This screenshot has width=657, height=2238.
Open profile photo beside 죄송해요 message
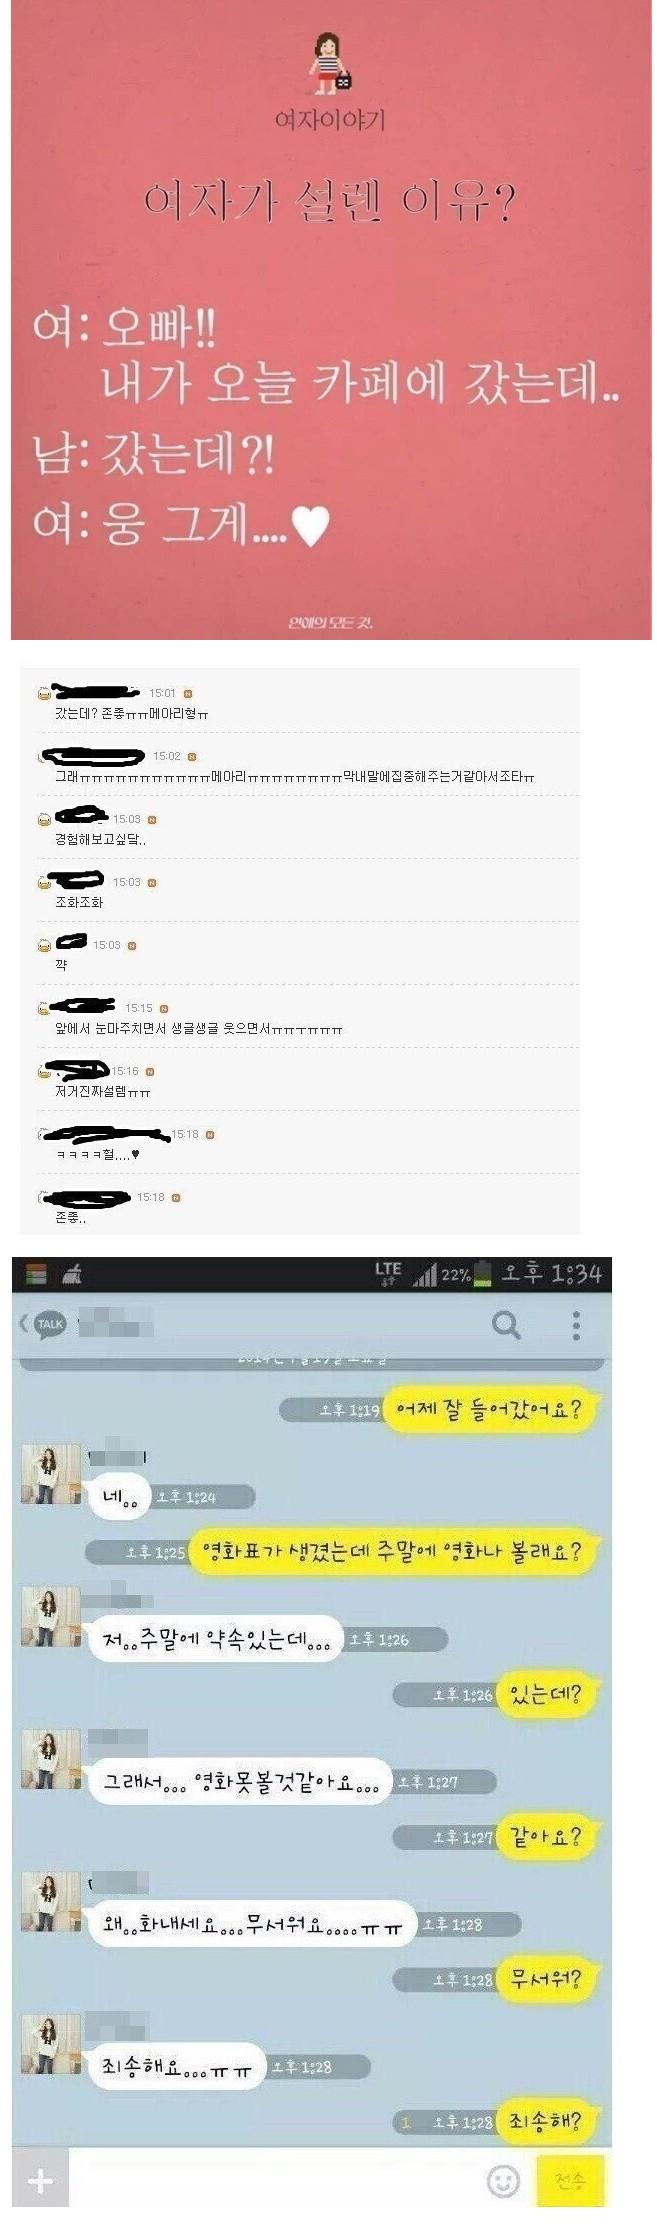tap(51, 2044)
